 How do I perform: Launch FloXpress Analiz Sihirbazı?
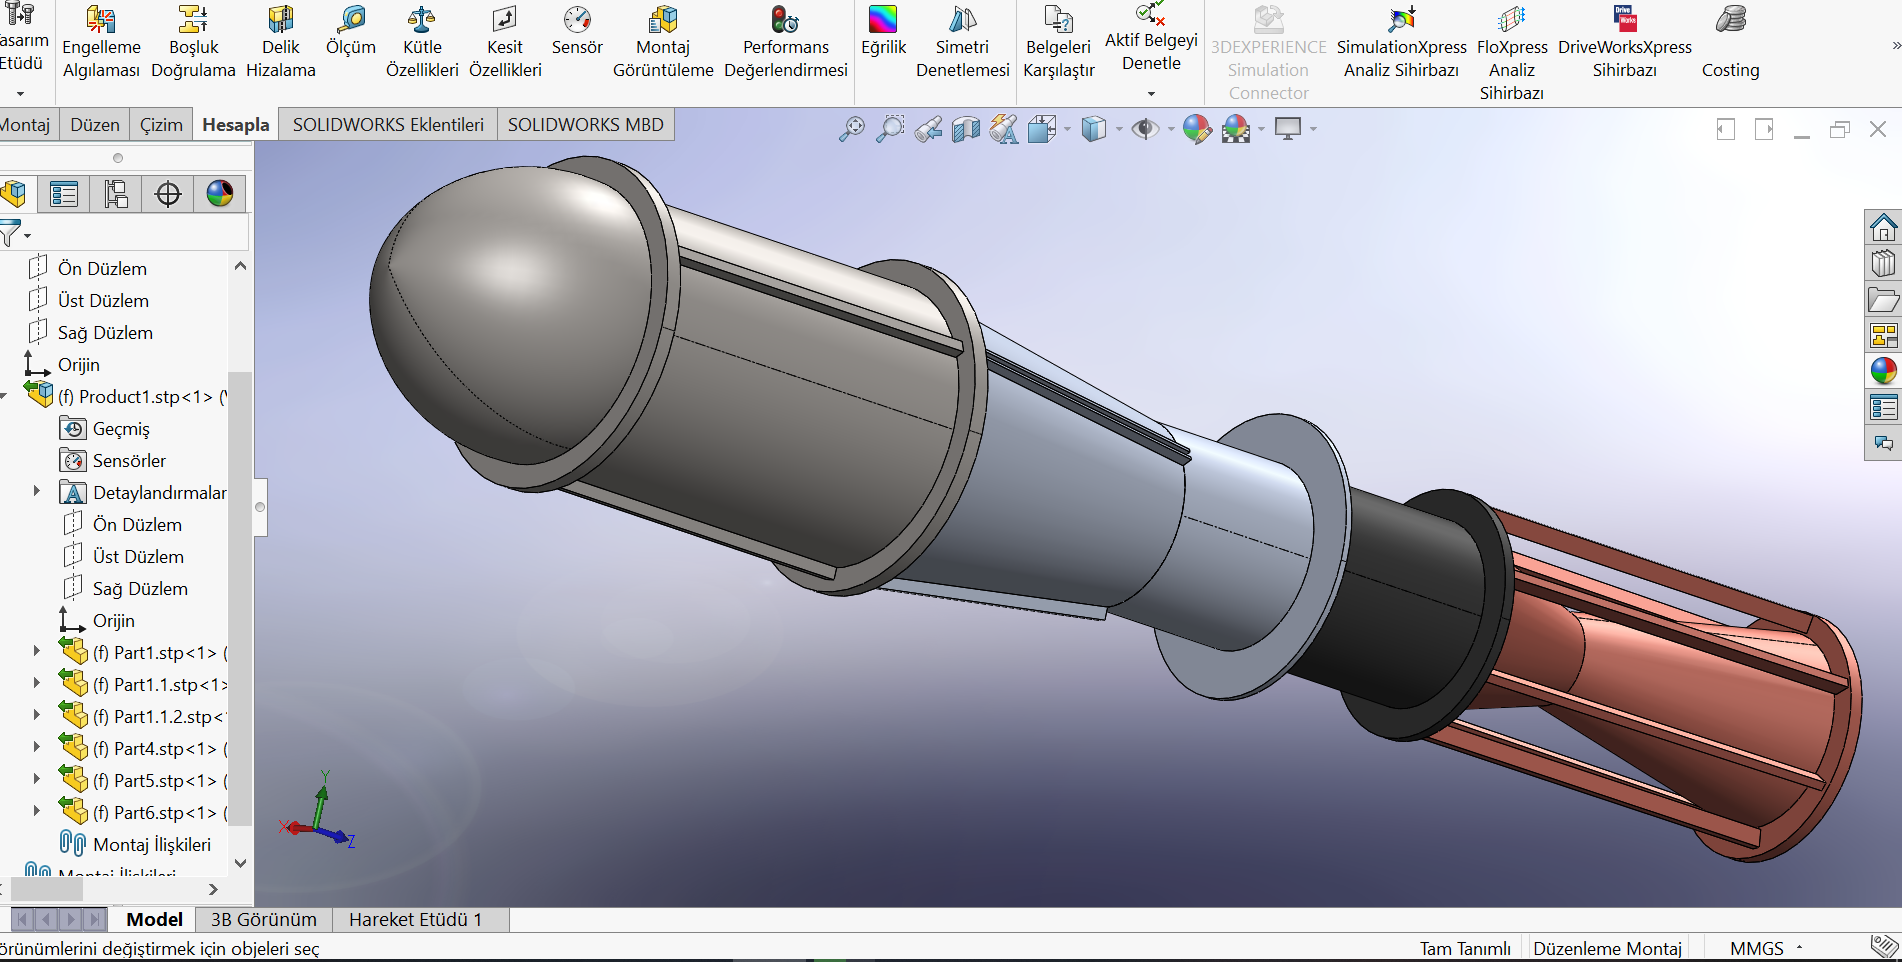(x=1512, y=53)
